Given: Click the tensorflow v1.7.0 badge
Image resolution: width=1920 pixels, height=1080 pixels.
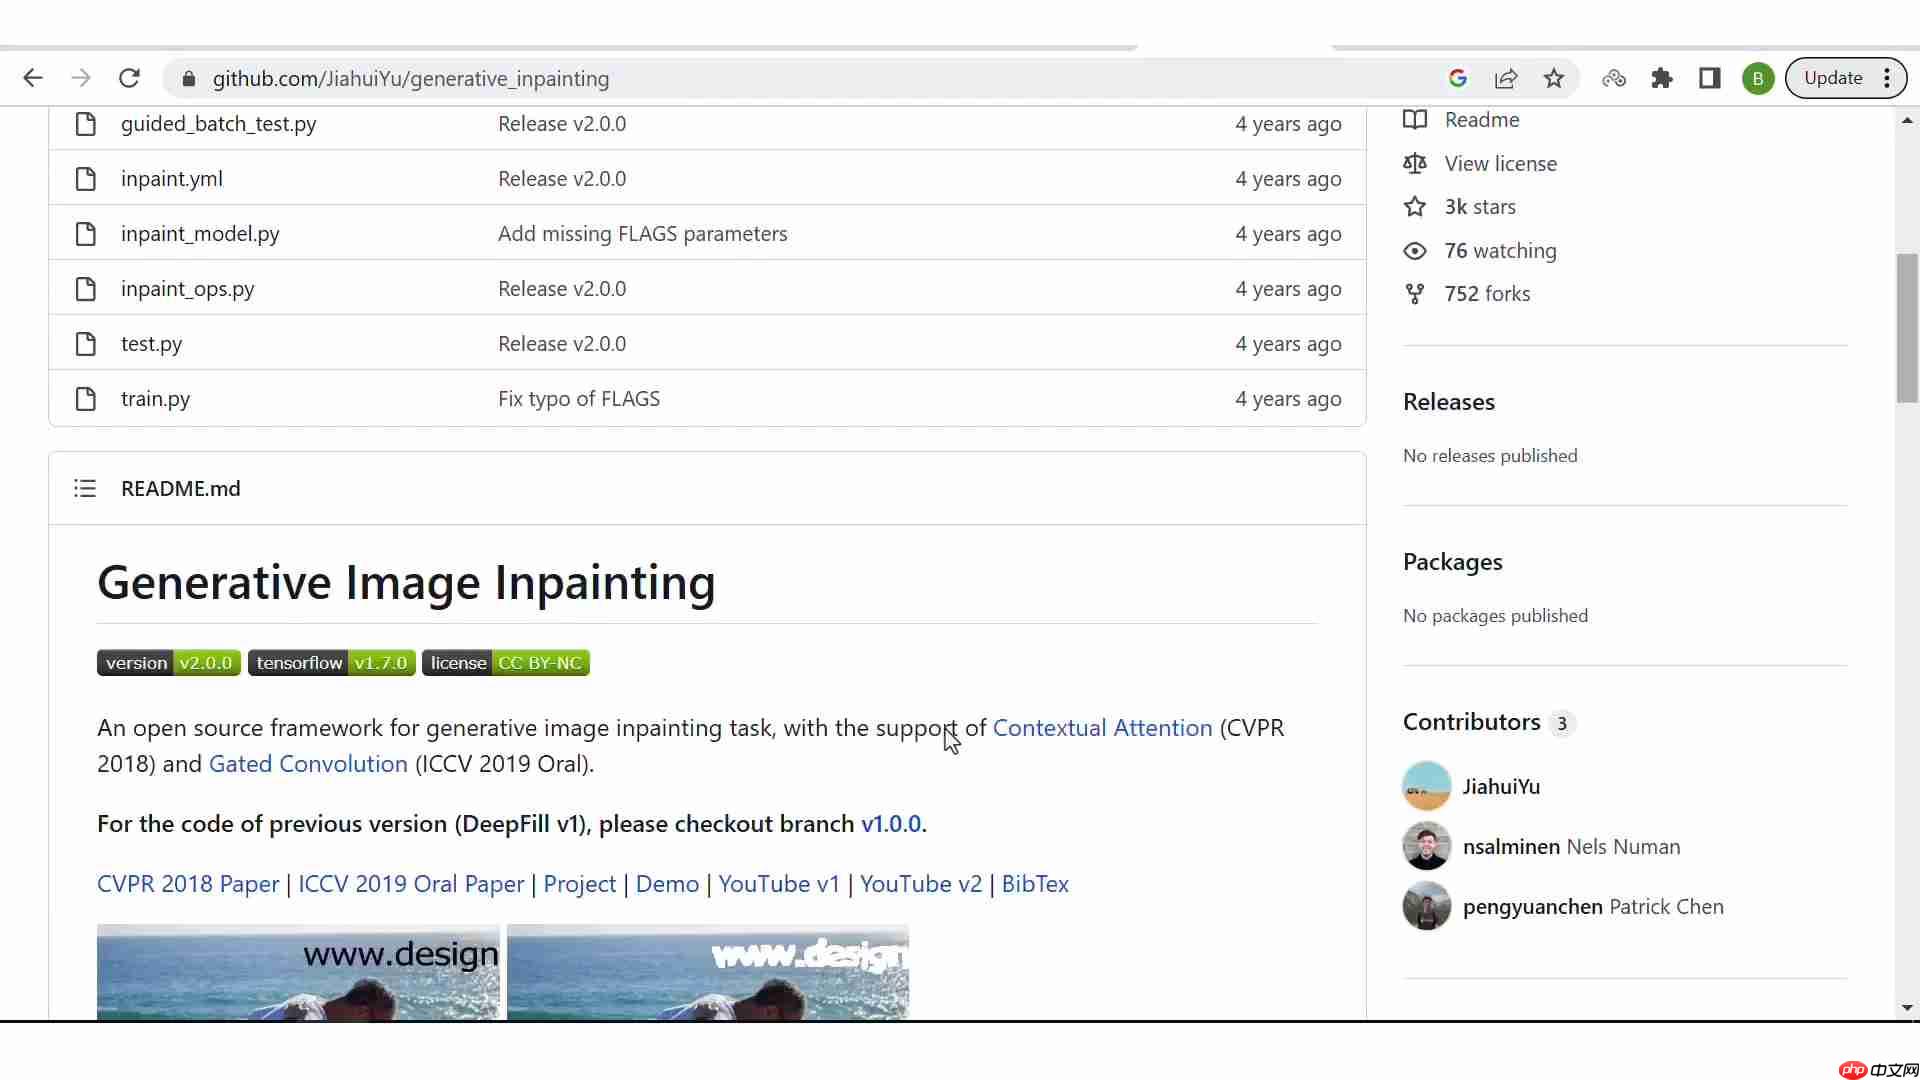Looking at the screenshot, I should (x=332, y=663).
